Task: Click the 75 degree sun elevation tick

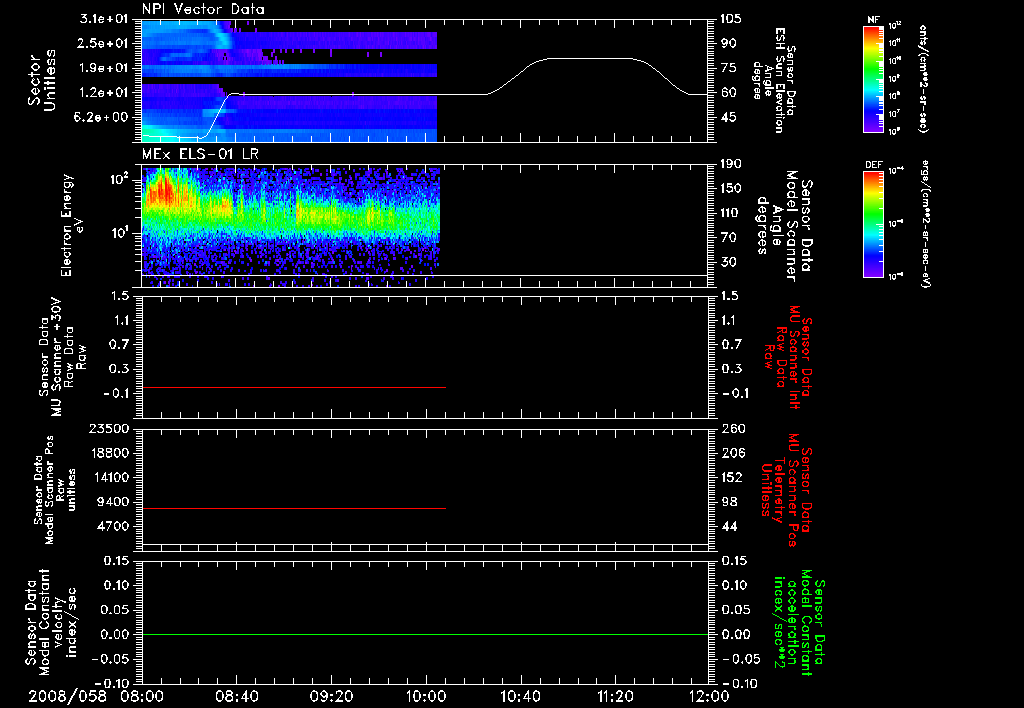Action: pyautogui.click(x=728, y=68)
